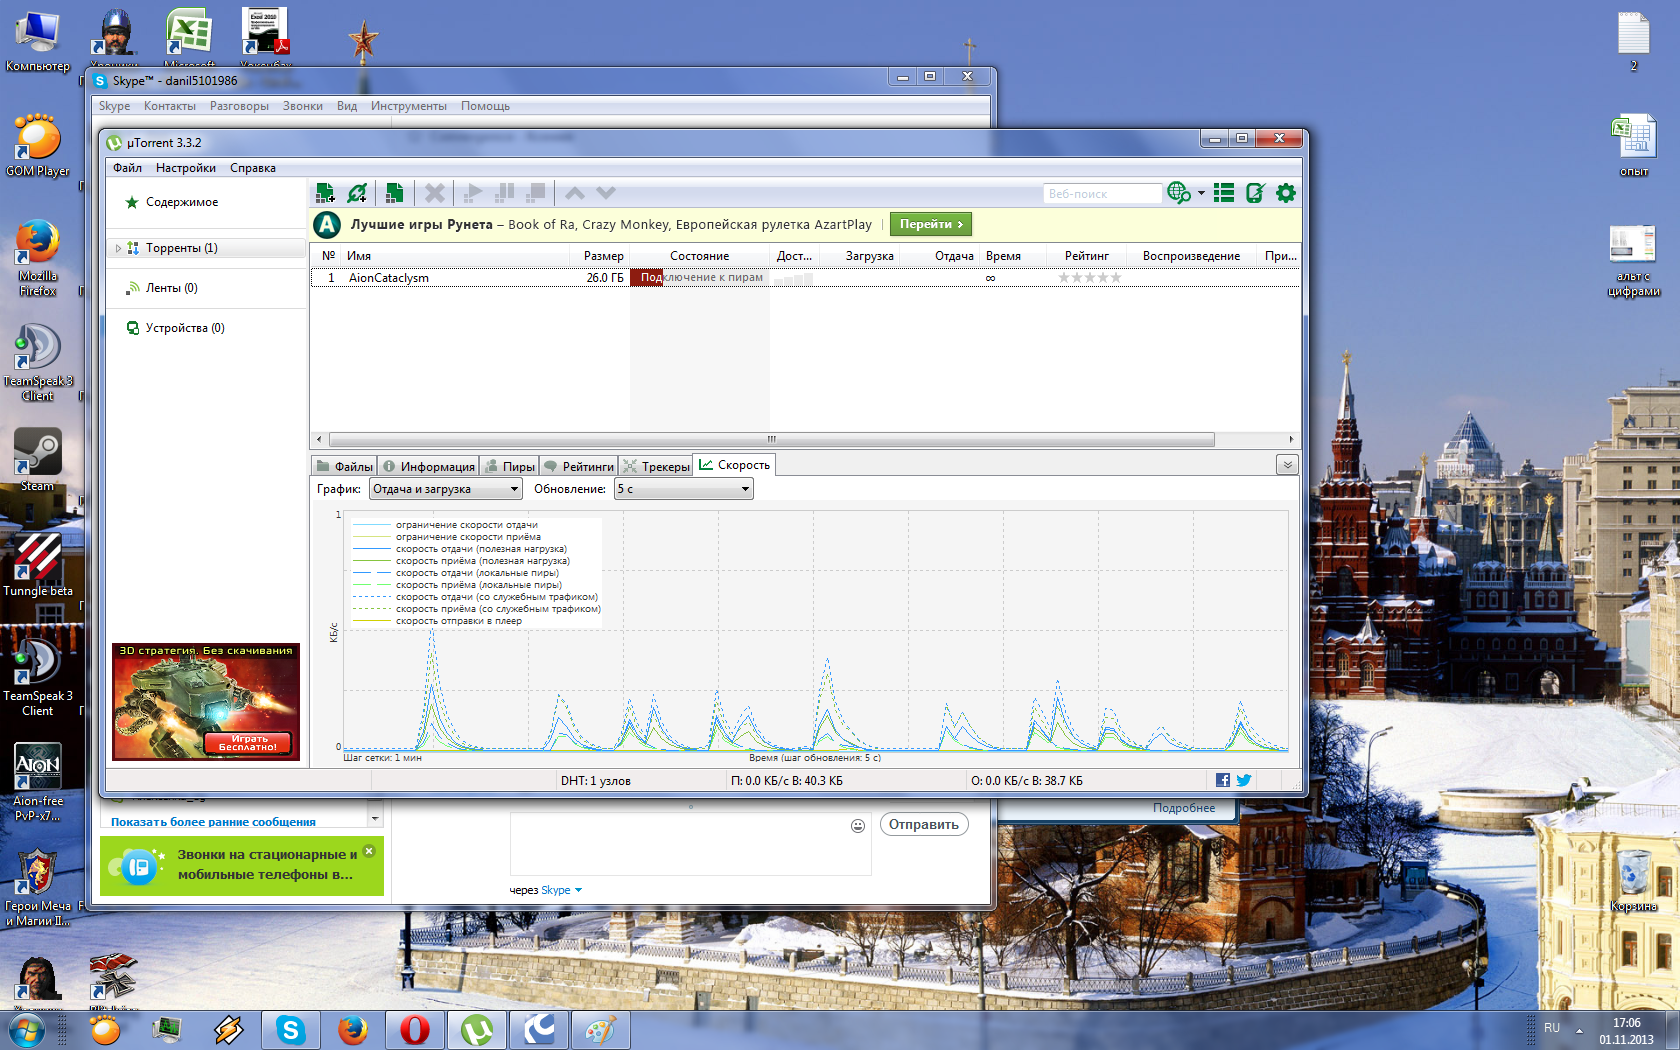Click the Remove torrent X icon
Image resolution: width=1680 pixels, height=1050 pixels.
point(434,193)
